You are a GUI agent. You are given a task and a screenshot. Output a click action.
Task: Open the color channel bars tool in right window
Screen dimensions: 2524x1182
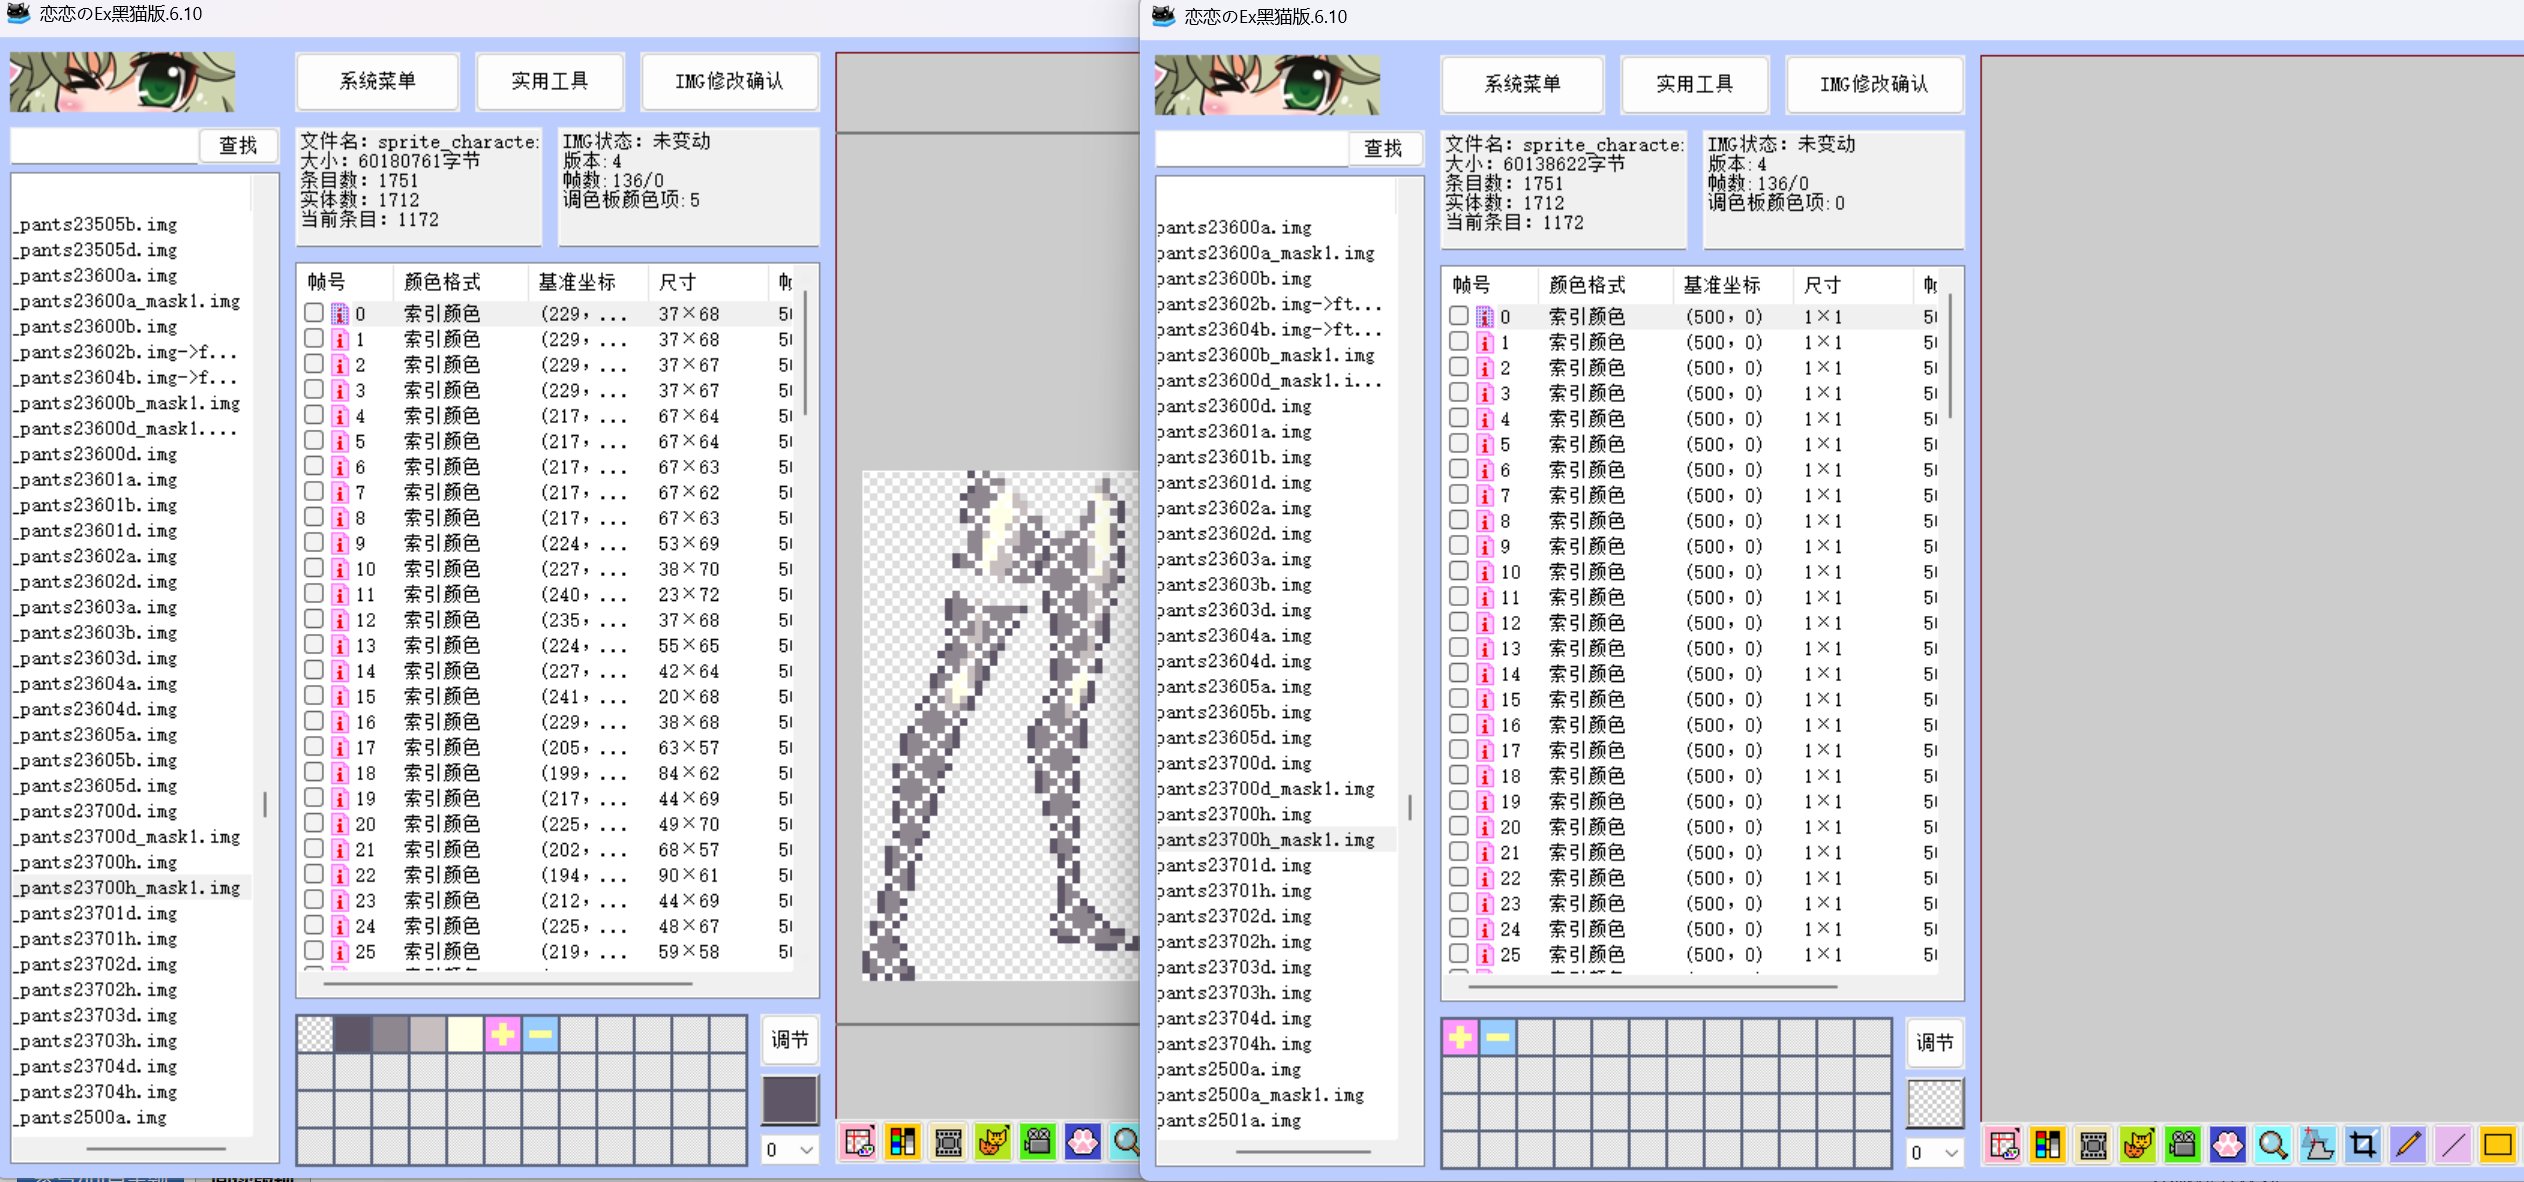tap(2047, 1145)
